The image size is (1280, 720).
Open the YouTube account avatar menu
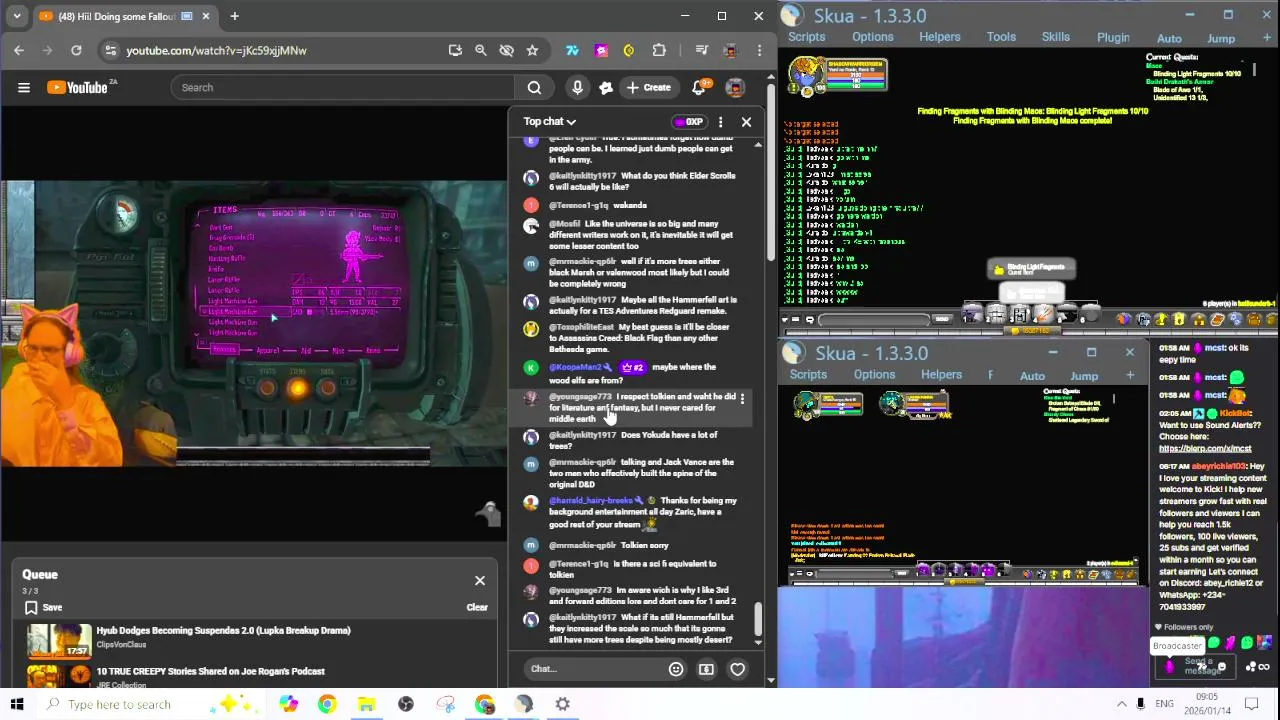[x=735, y=88]
